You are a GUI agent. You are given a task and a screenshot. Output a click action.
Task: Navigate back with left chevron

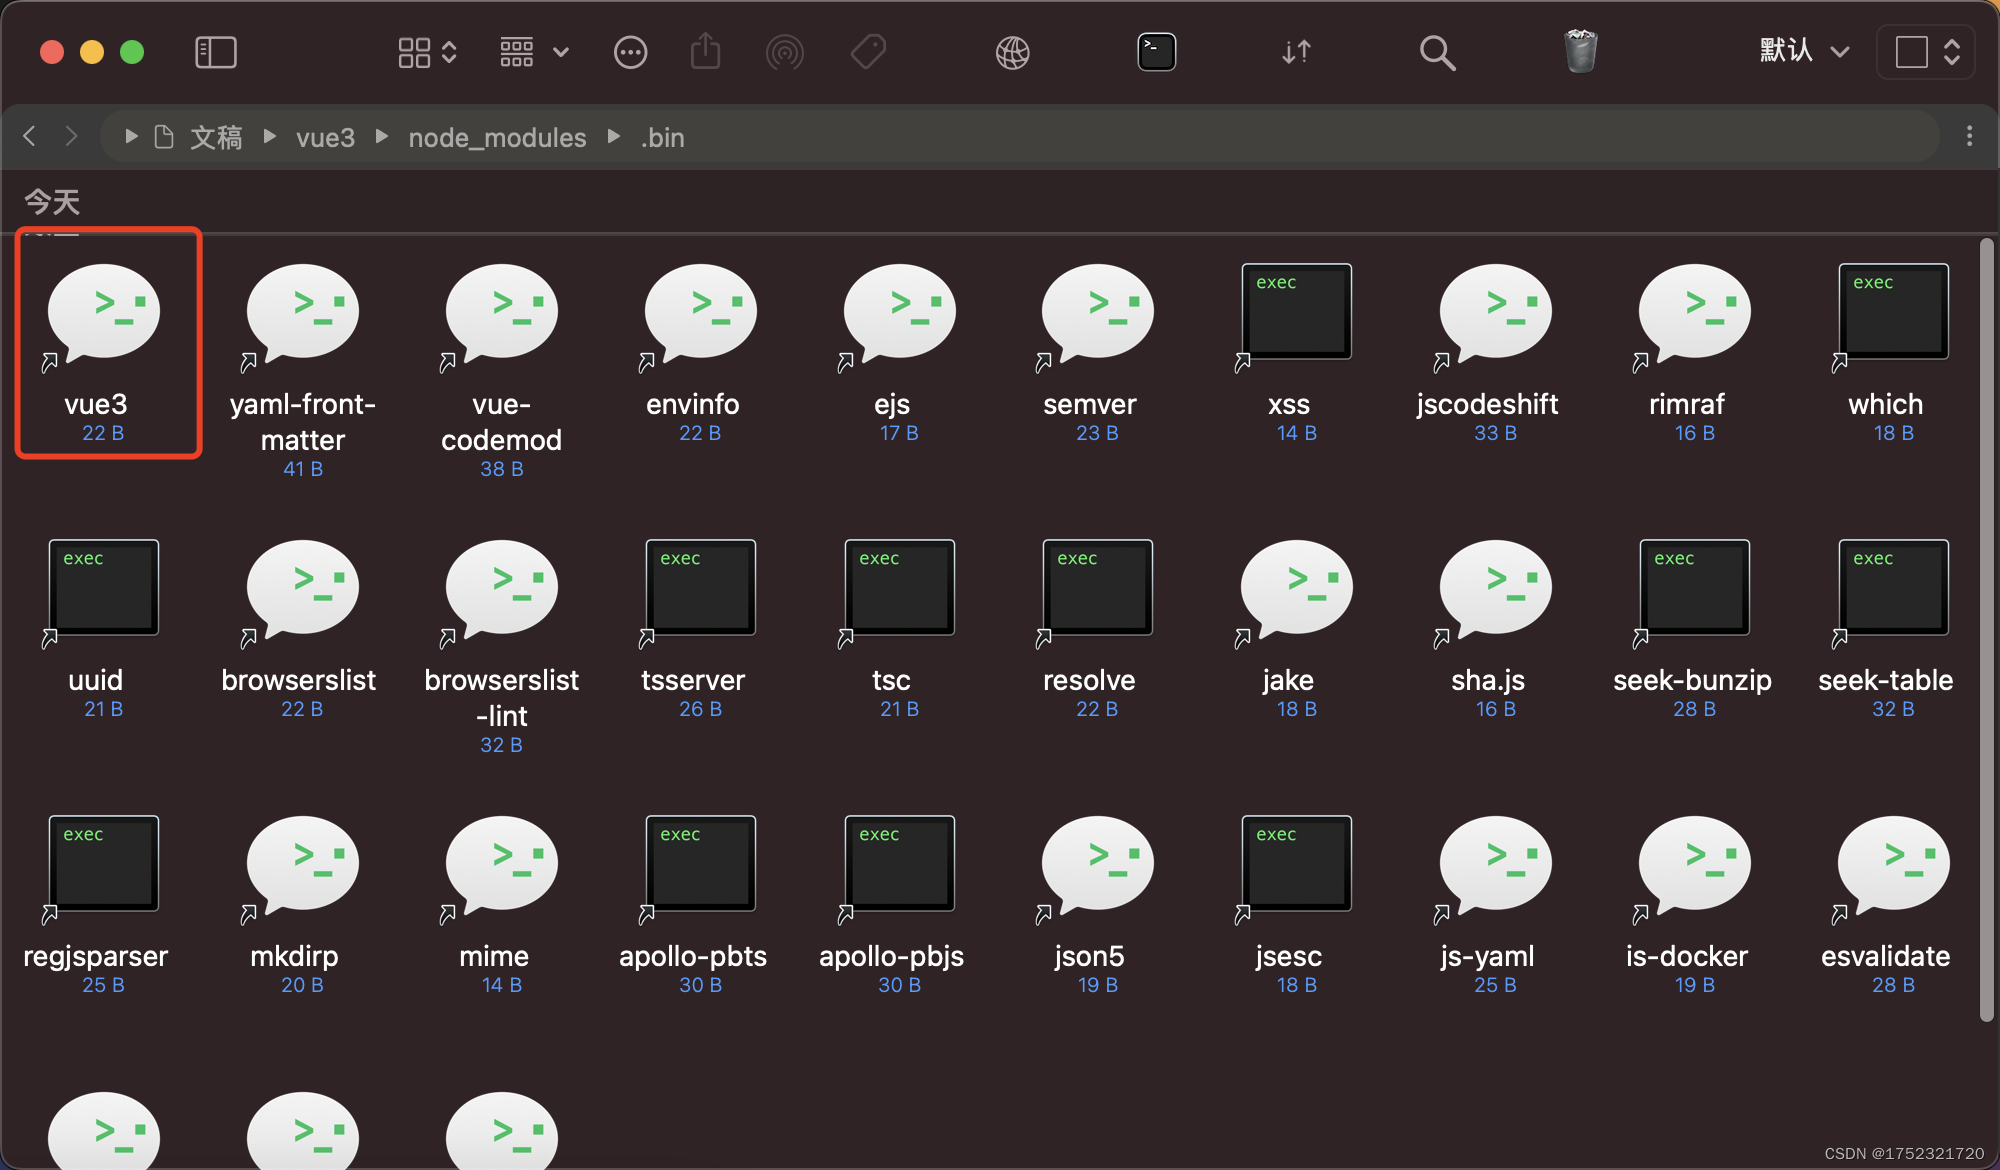(x=30, y=136)
